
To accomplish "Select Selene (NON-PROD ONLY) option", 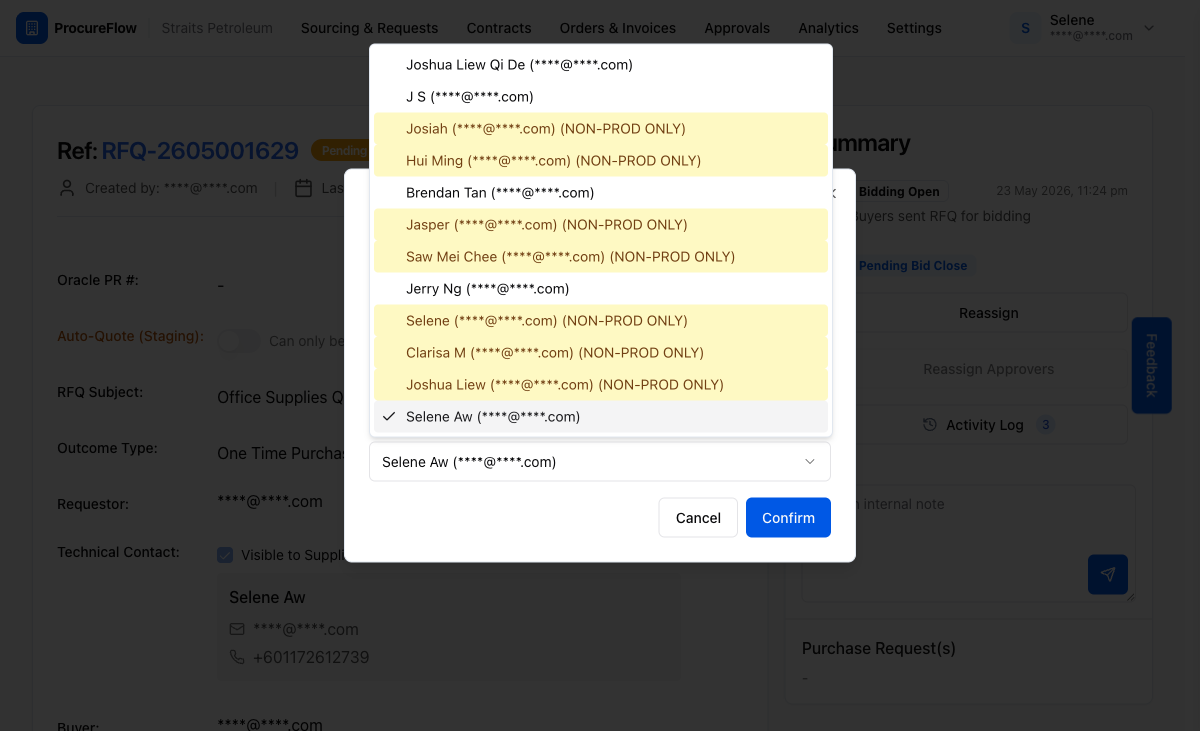I will (x=600, y=321).
